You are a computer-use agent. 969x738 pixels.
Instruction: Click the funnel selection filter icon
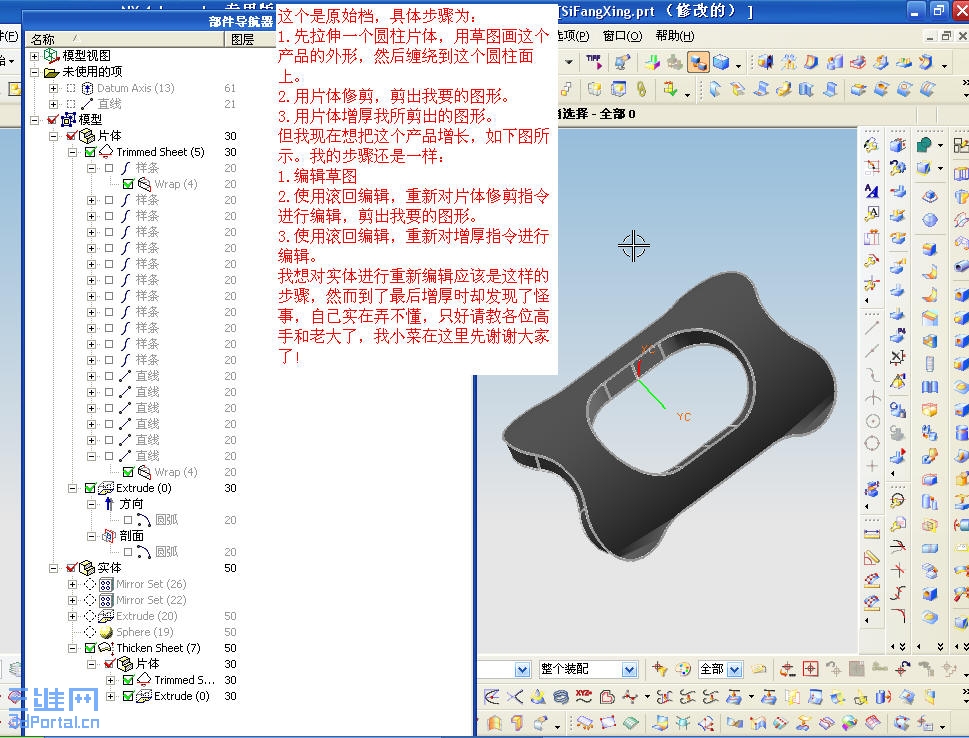pos(659,669)
